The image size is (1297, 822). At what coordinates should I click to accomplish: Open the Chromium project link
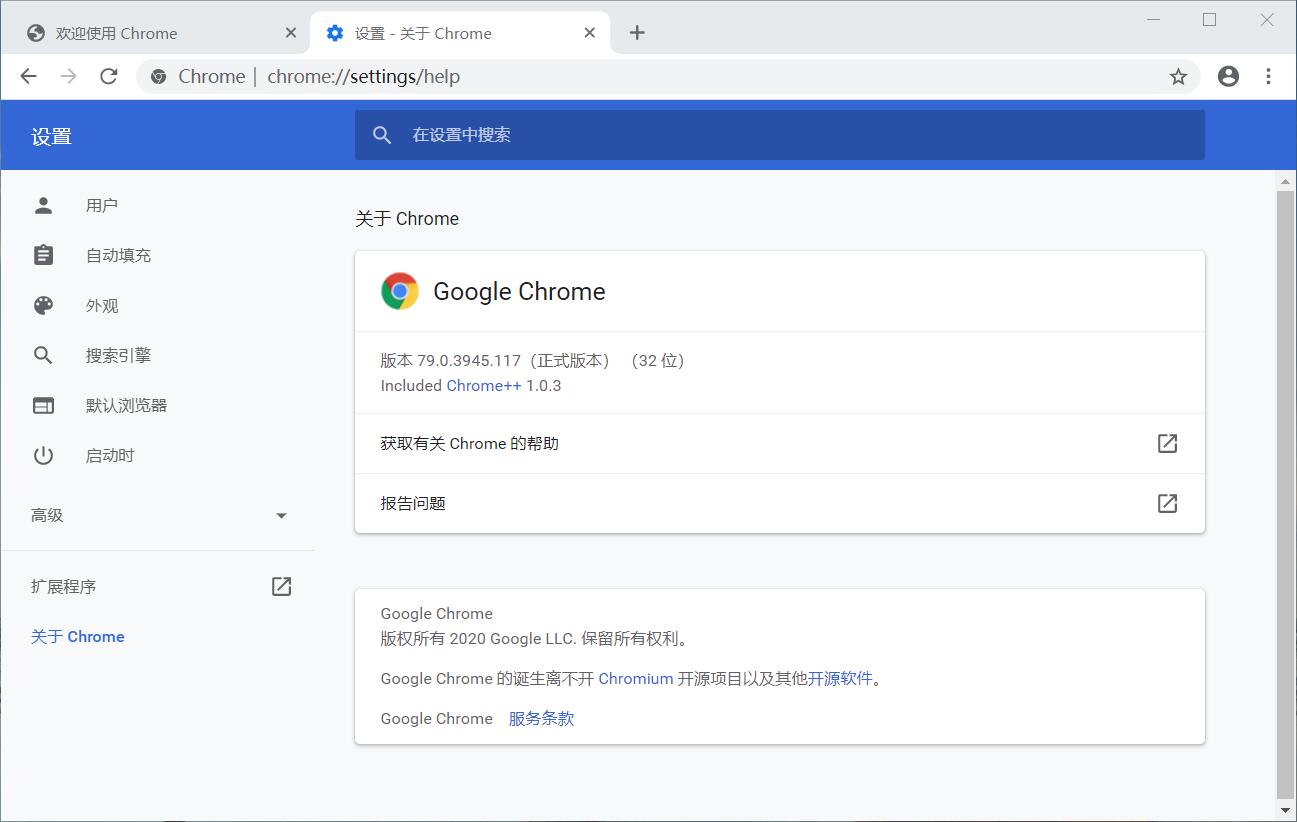click(x=635, y=679)
